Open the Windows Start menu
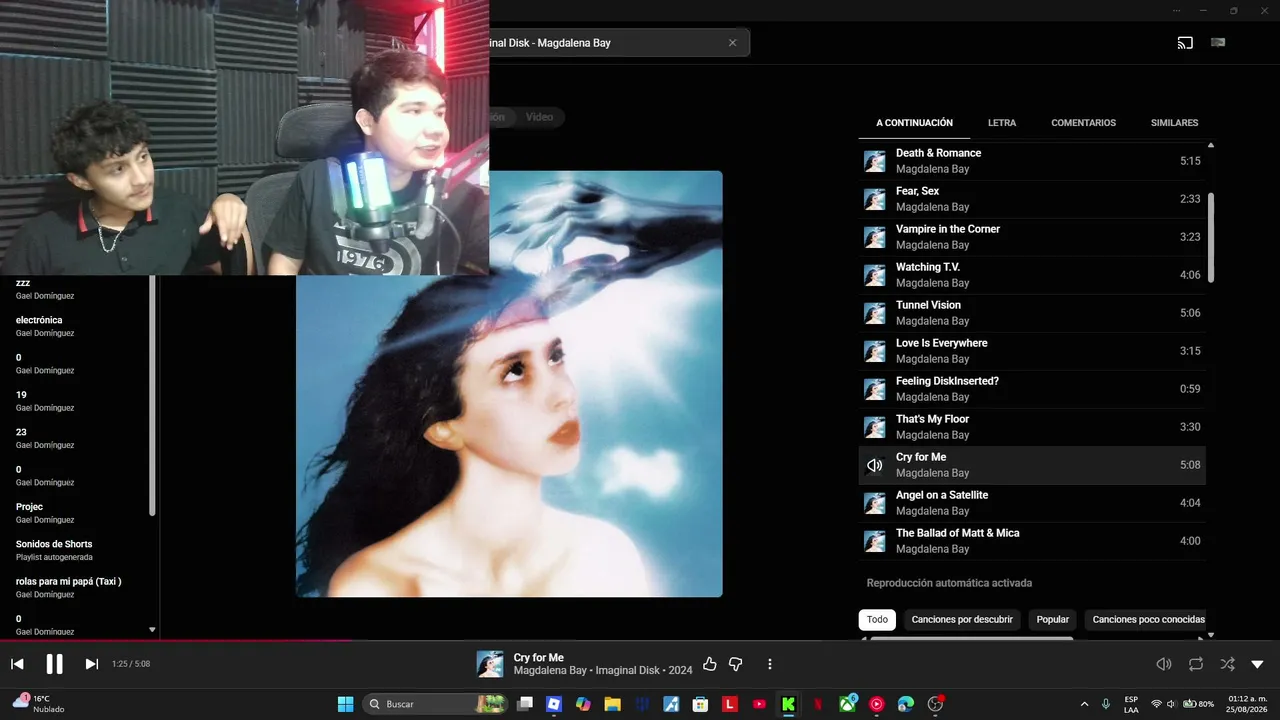The width and height of the screenshot is (1280, 720). point(345,704)
